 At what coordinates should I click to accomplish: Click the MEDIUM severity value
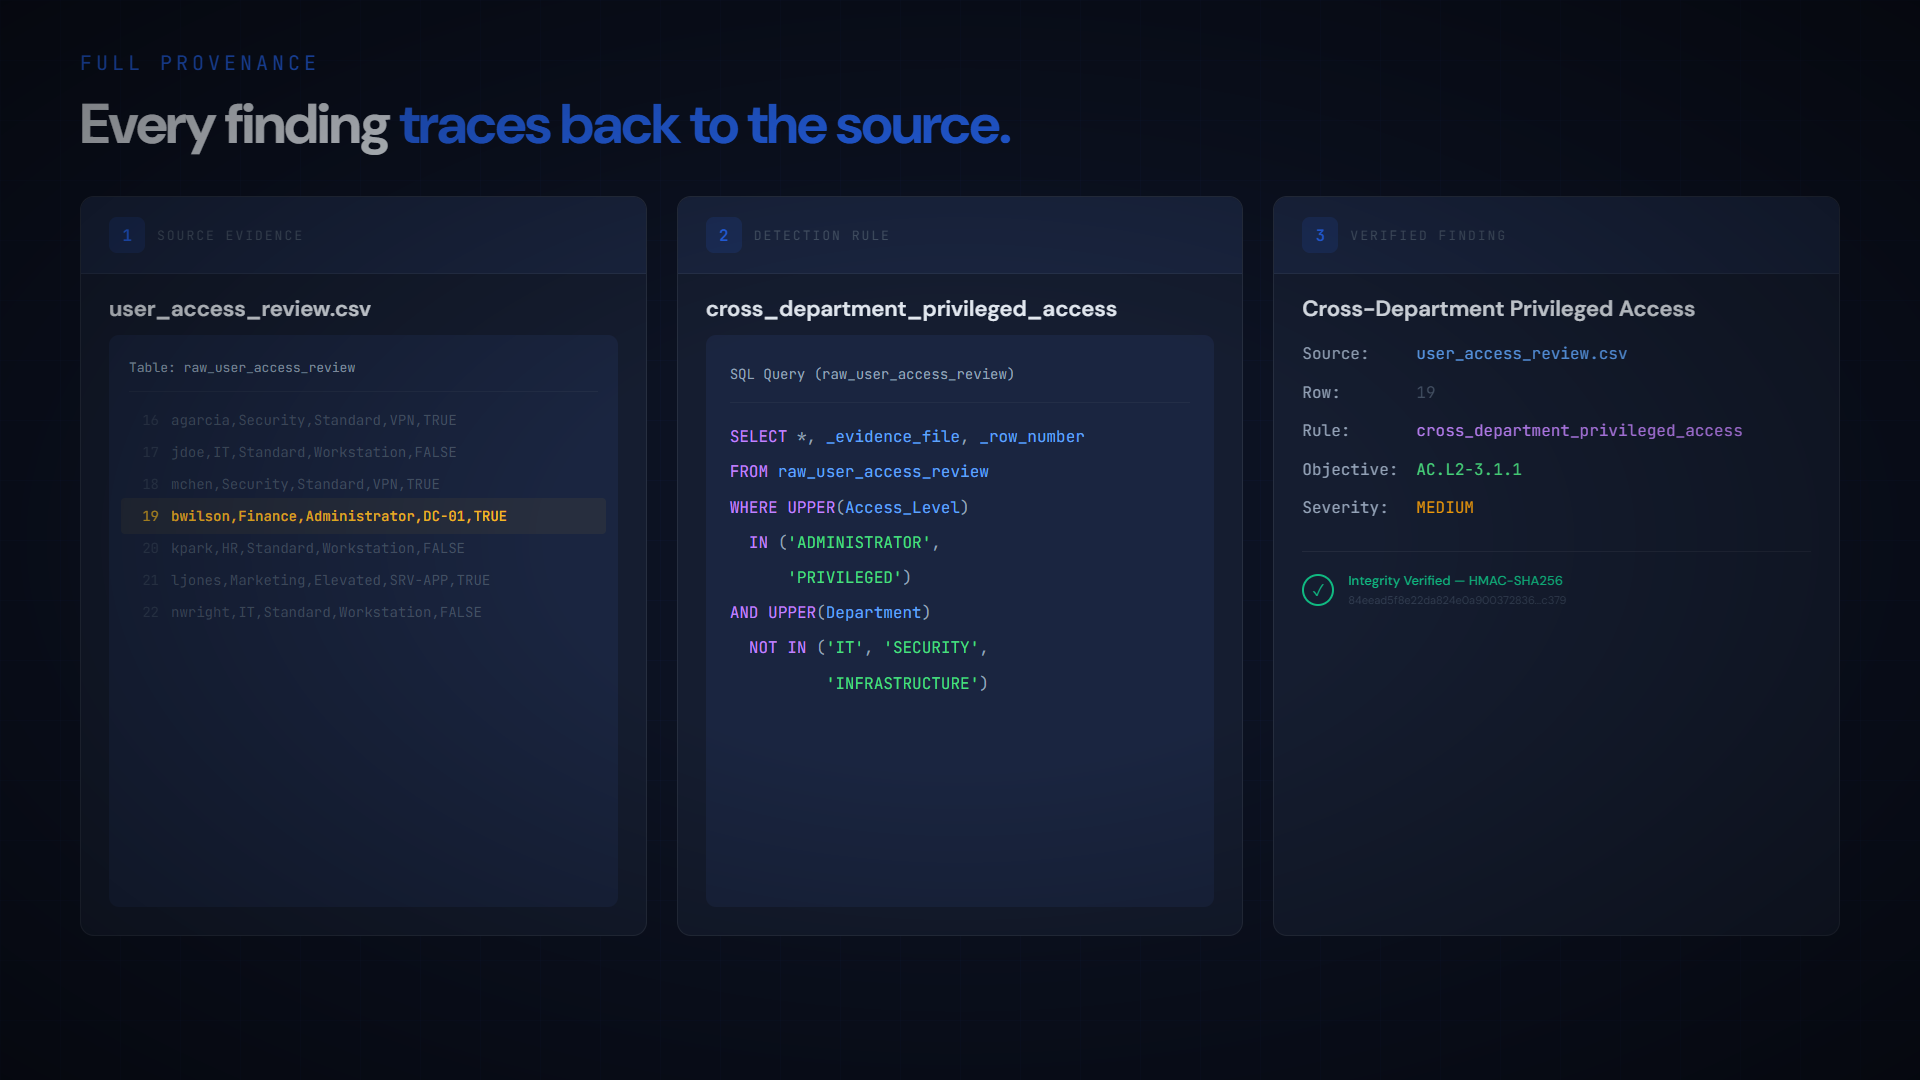click(1444, 508)
